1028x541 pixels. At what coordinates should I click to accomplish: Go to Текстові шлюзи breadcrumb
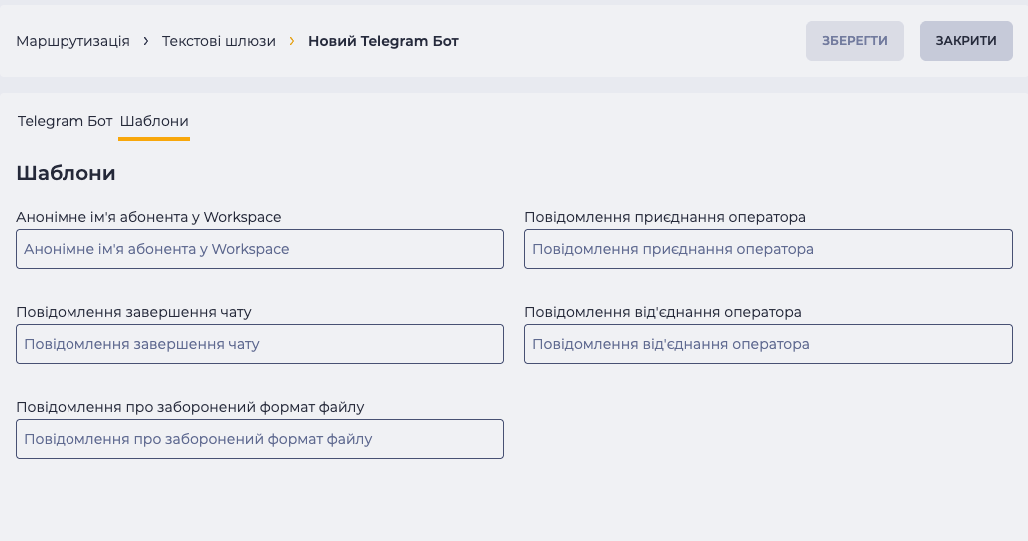[218, 41]
